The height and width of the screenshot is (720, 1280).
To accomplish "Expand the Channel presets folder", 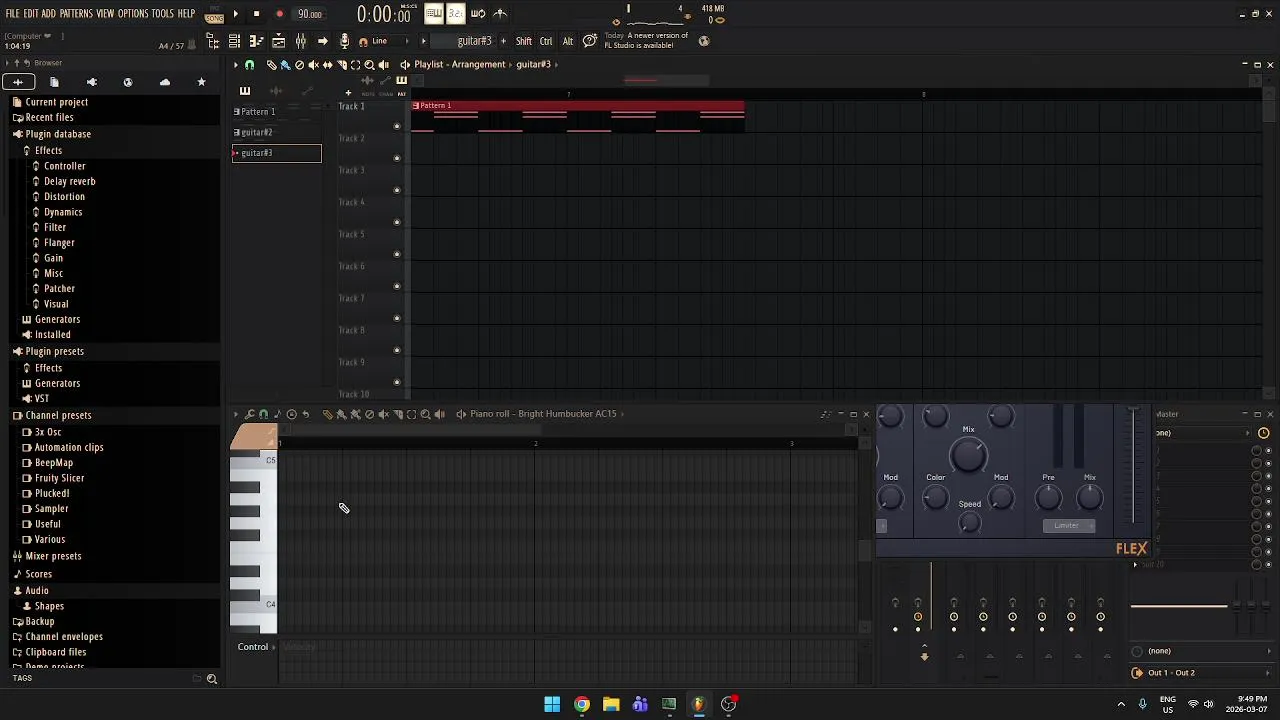I will pos(58,415).
